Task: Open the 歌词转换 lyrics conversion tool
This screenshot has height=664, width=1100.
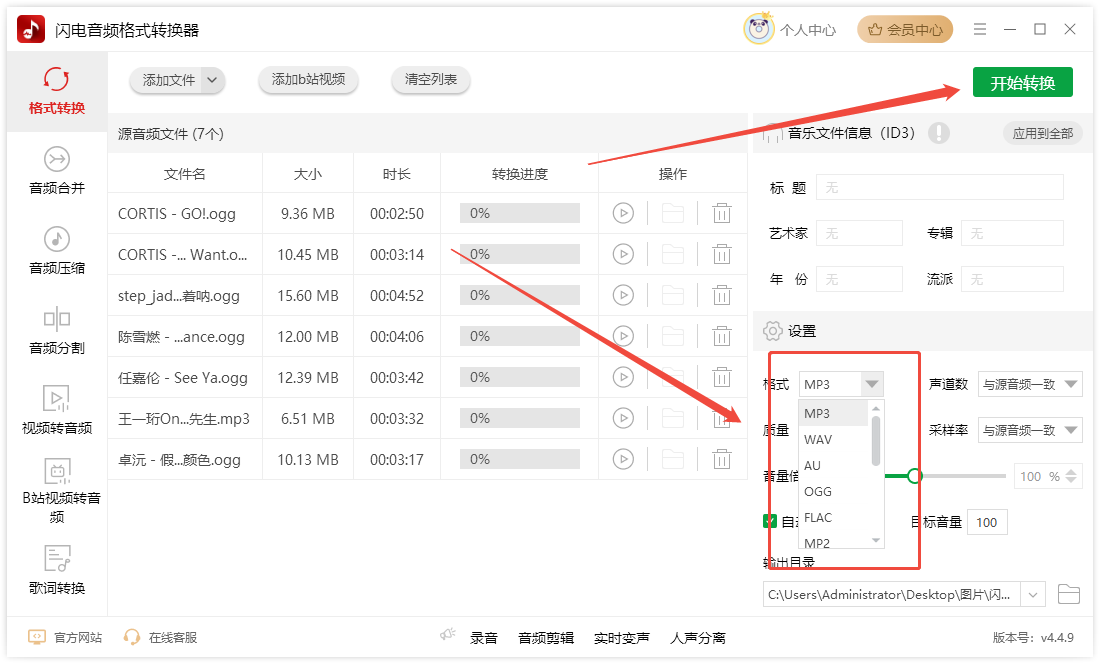Action: click(57, 571)
